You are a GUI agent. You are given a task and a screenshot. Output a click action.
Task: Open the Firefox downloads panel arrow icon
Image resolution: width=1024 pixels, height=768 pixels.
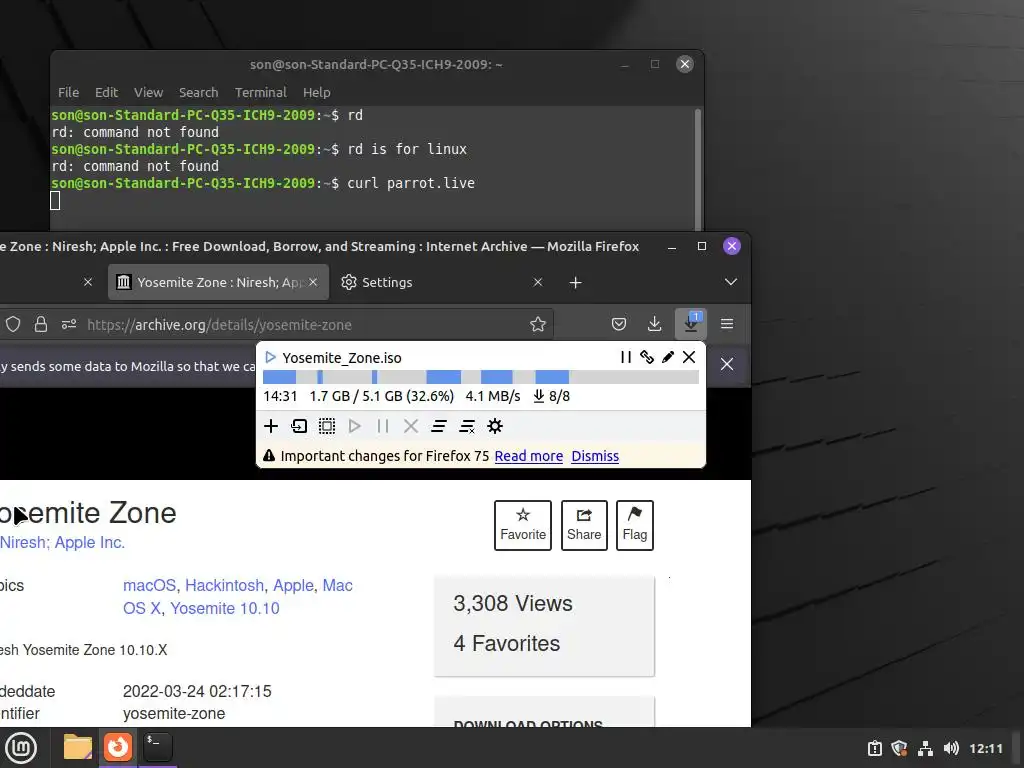[x=654, y=324]
